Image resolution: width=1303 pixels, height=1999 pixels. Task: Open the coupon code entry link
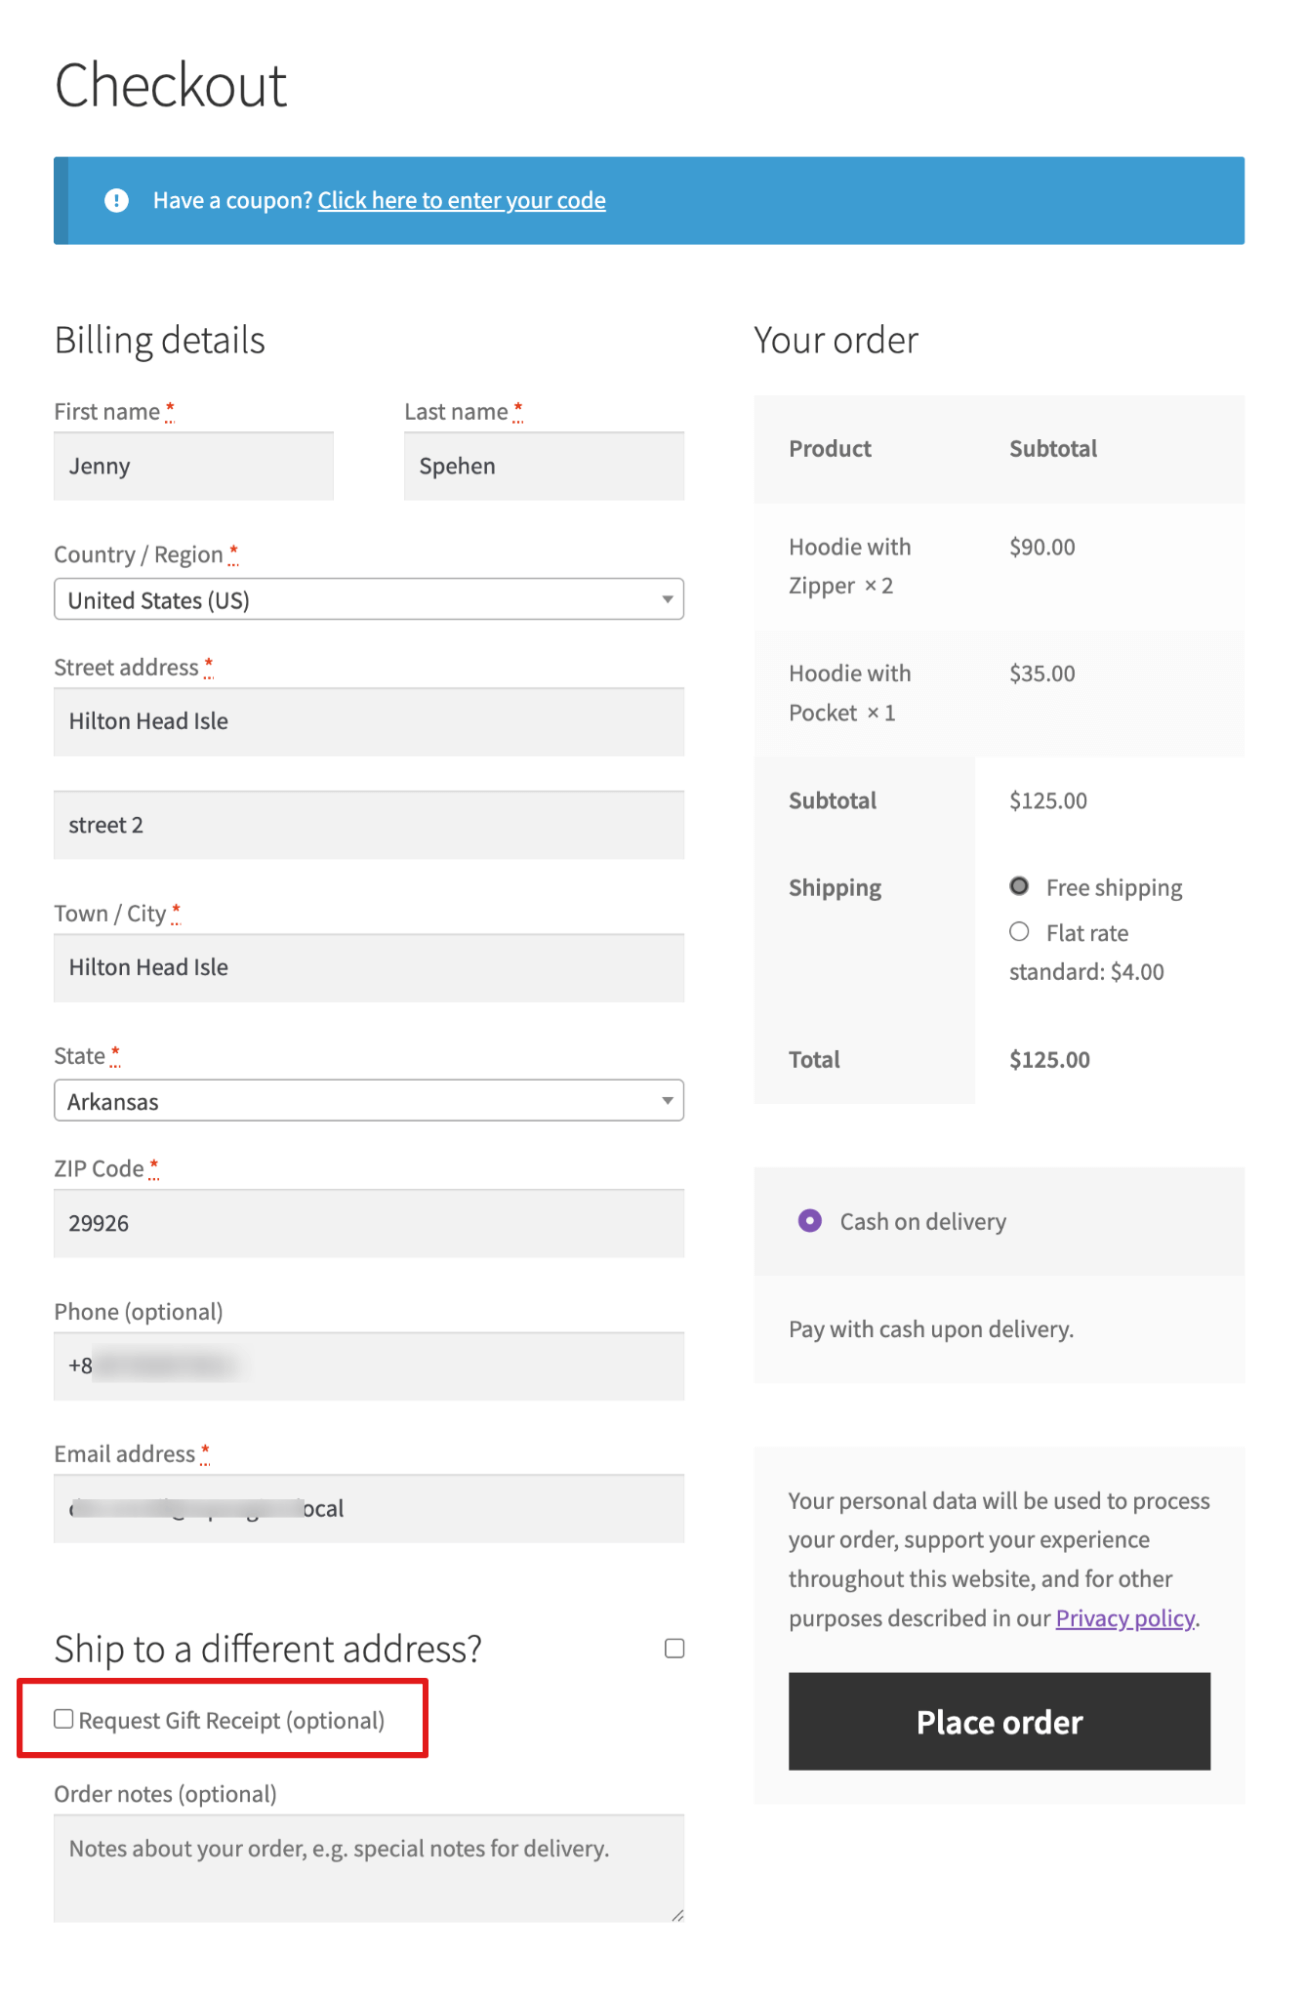click(461, 199)
